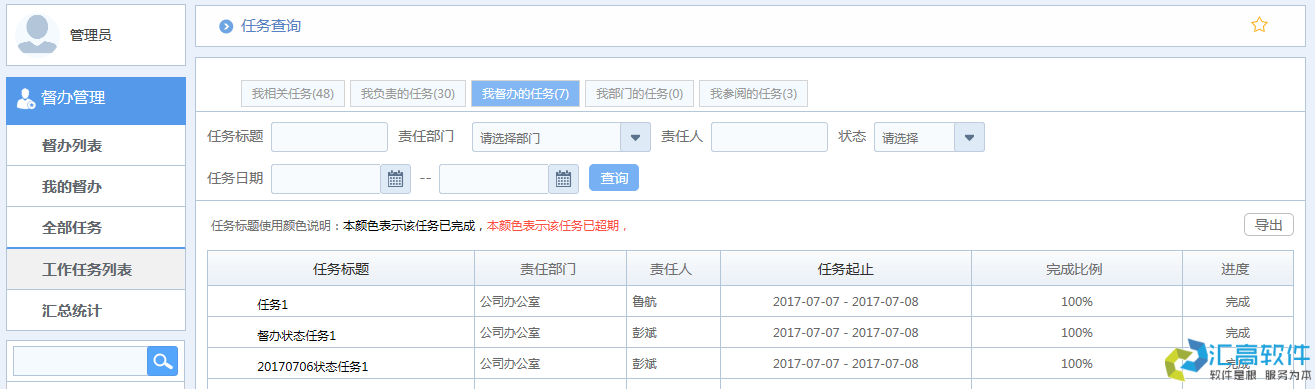Click the 任务查询 page title
The width and height of the screenshot is (1315, 389).
pos(271,26)
